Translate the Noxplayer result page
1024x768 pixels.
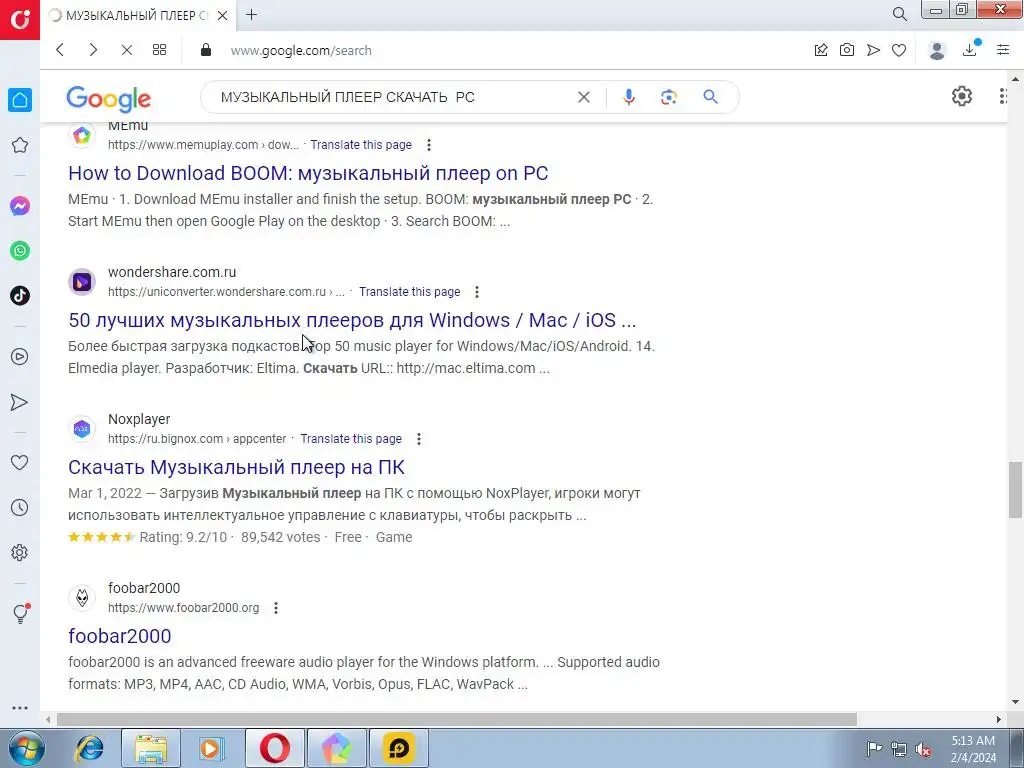pyautogui.click(x=351, y=439)
